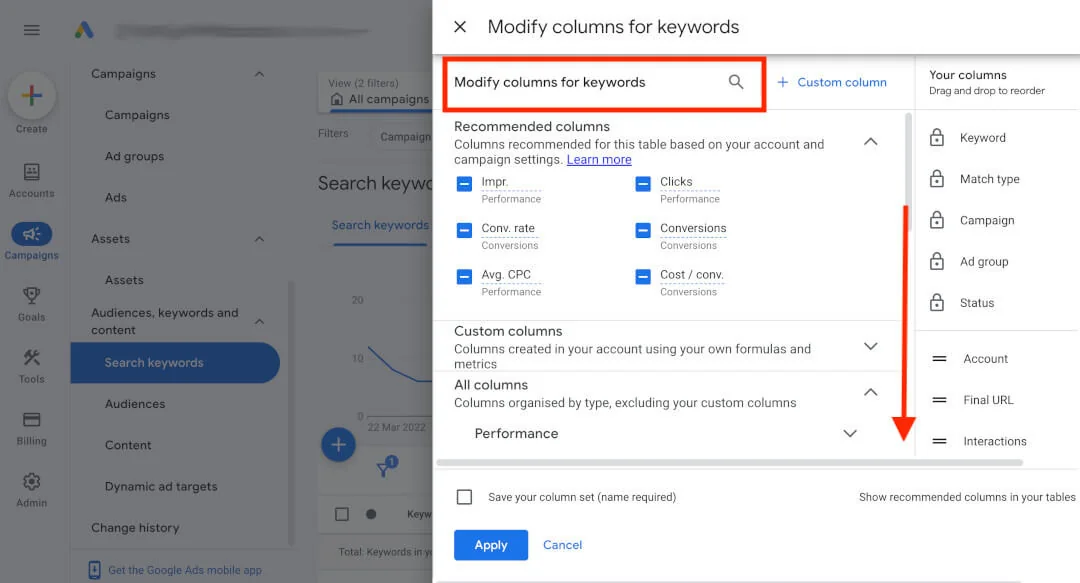The image size is (1080, 583).
Task: Collapse the Campaigns sidebar group
Action: click(259, 74)
